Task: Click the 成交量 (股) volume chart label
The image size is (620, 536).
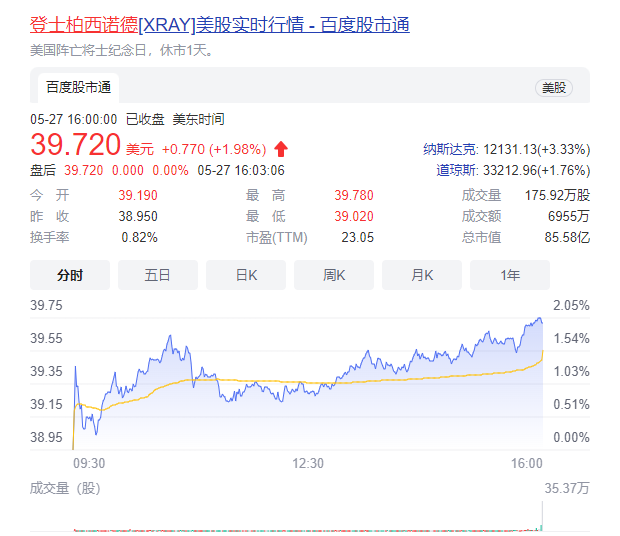Action: pos(65,489)
